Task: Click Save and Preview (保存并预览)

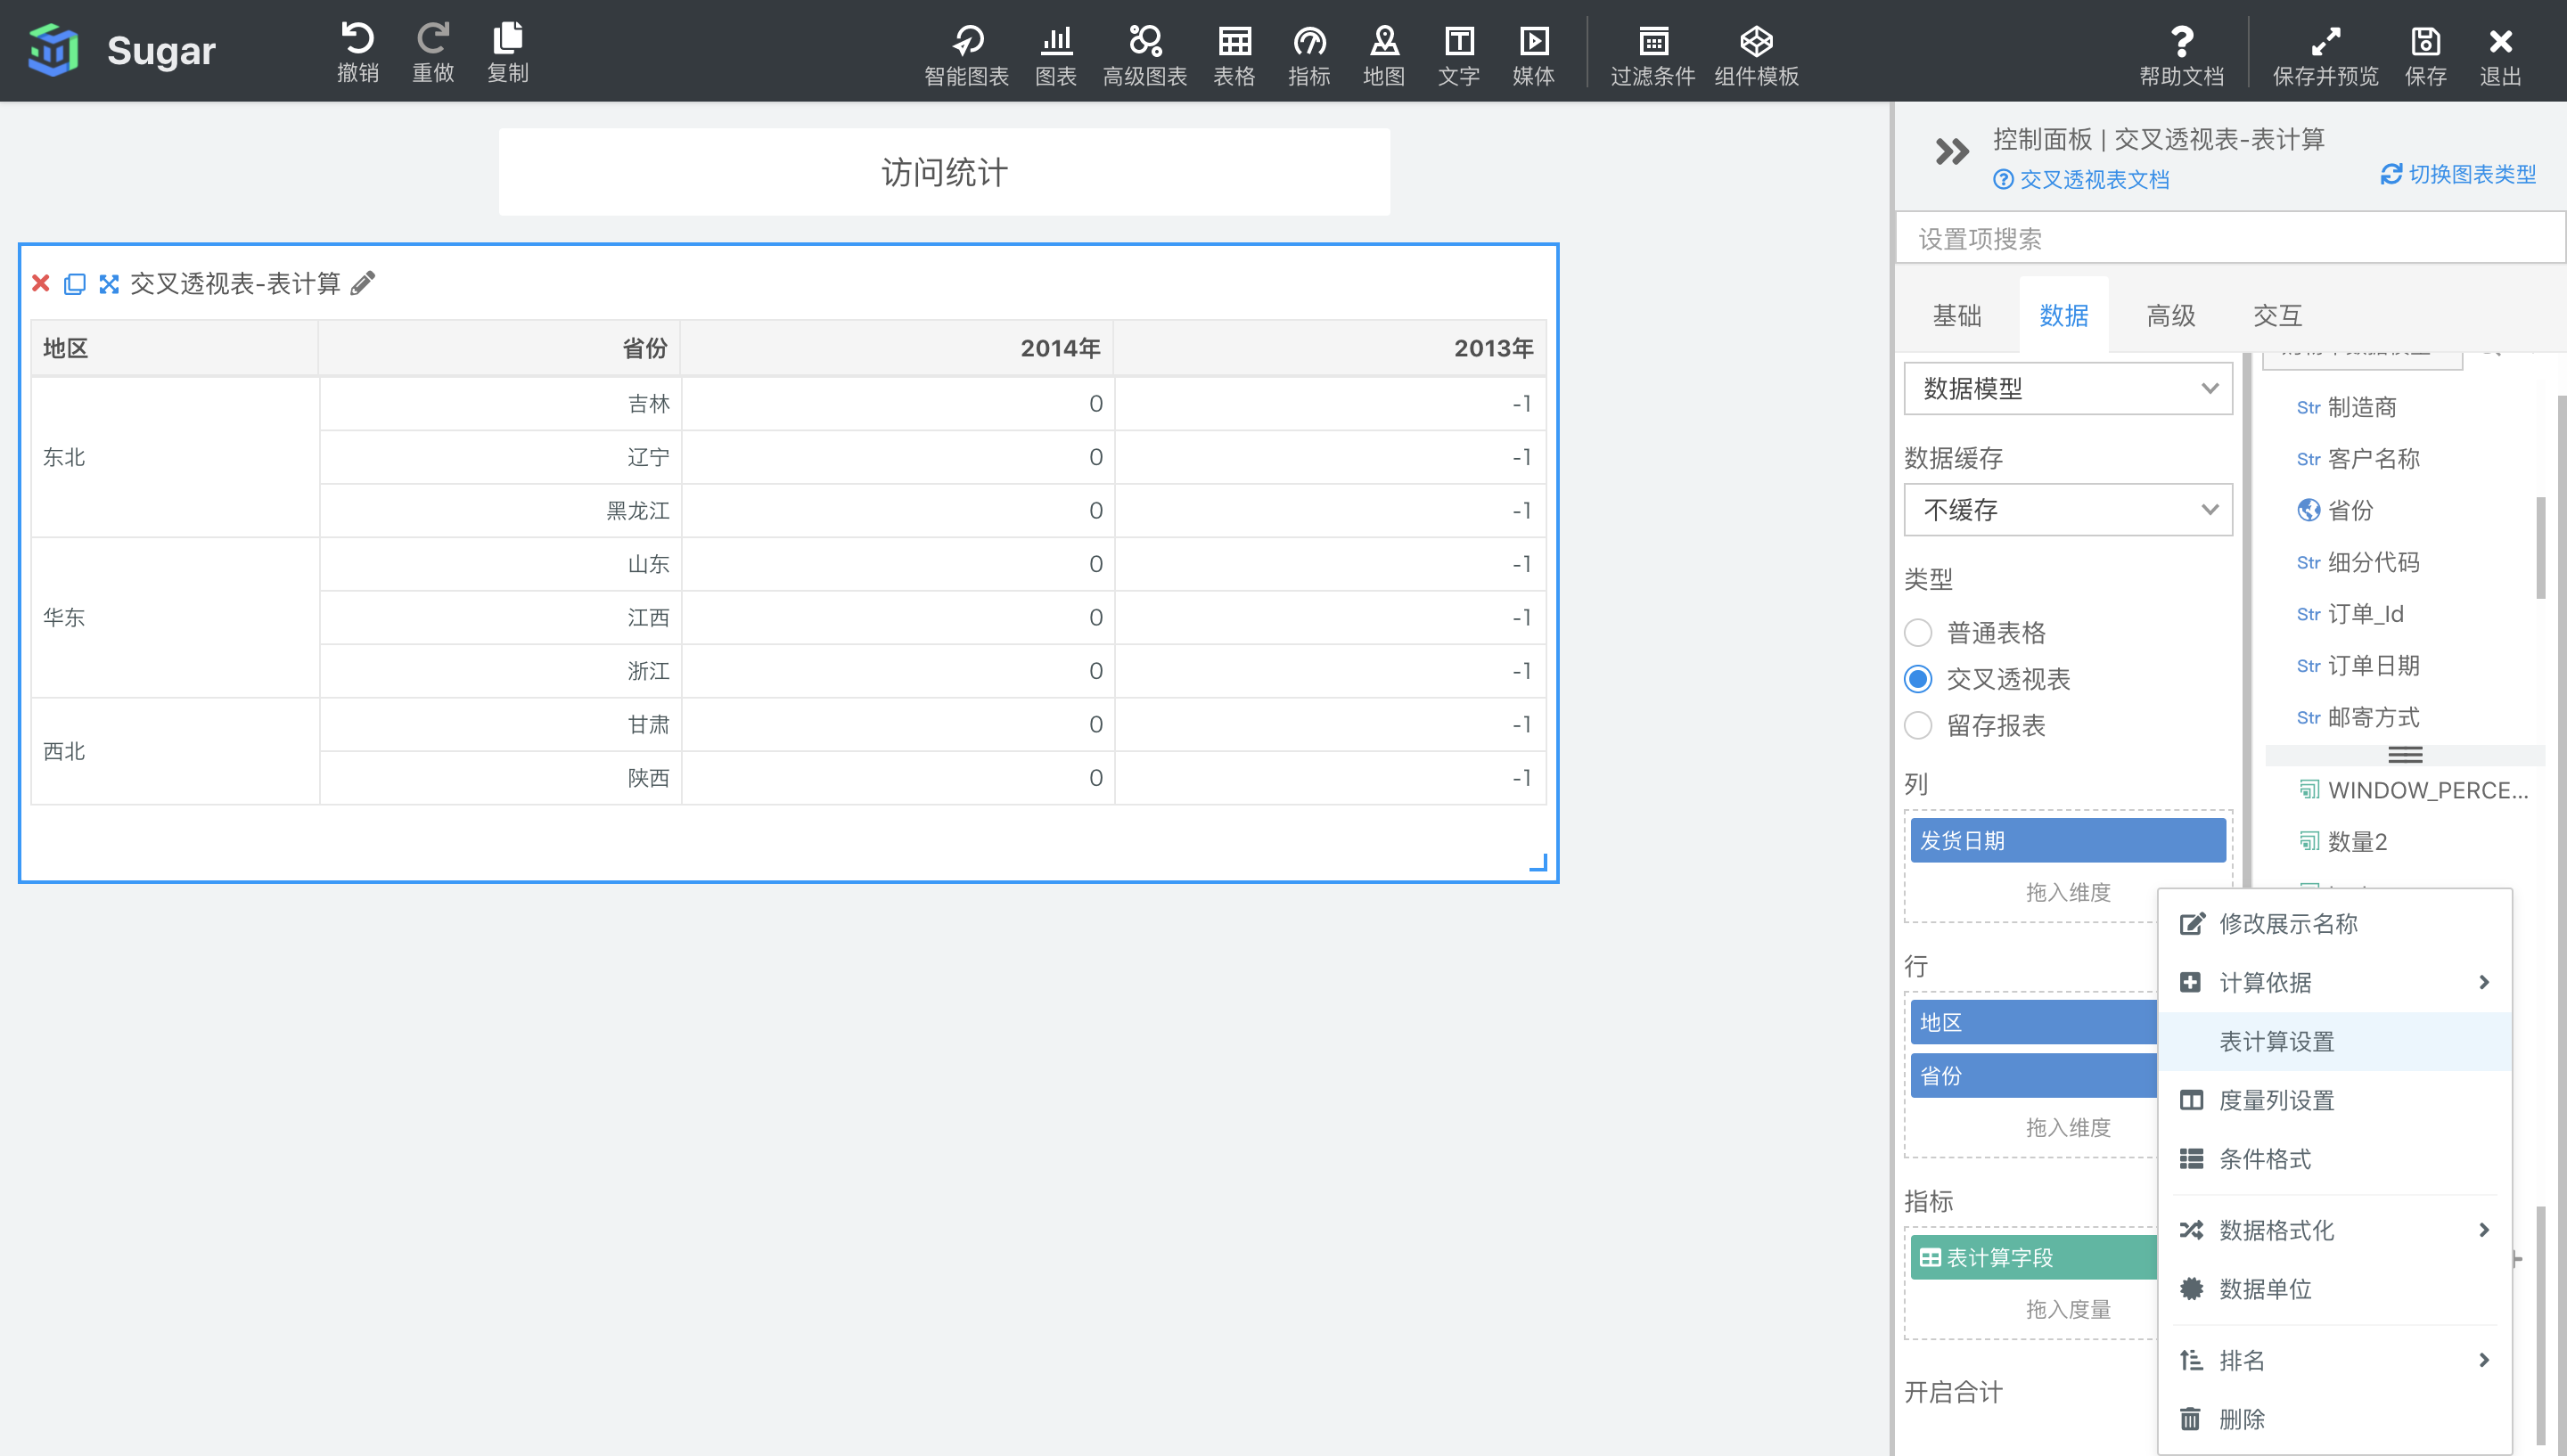Action: (2325, 55)
